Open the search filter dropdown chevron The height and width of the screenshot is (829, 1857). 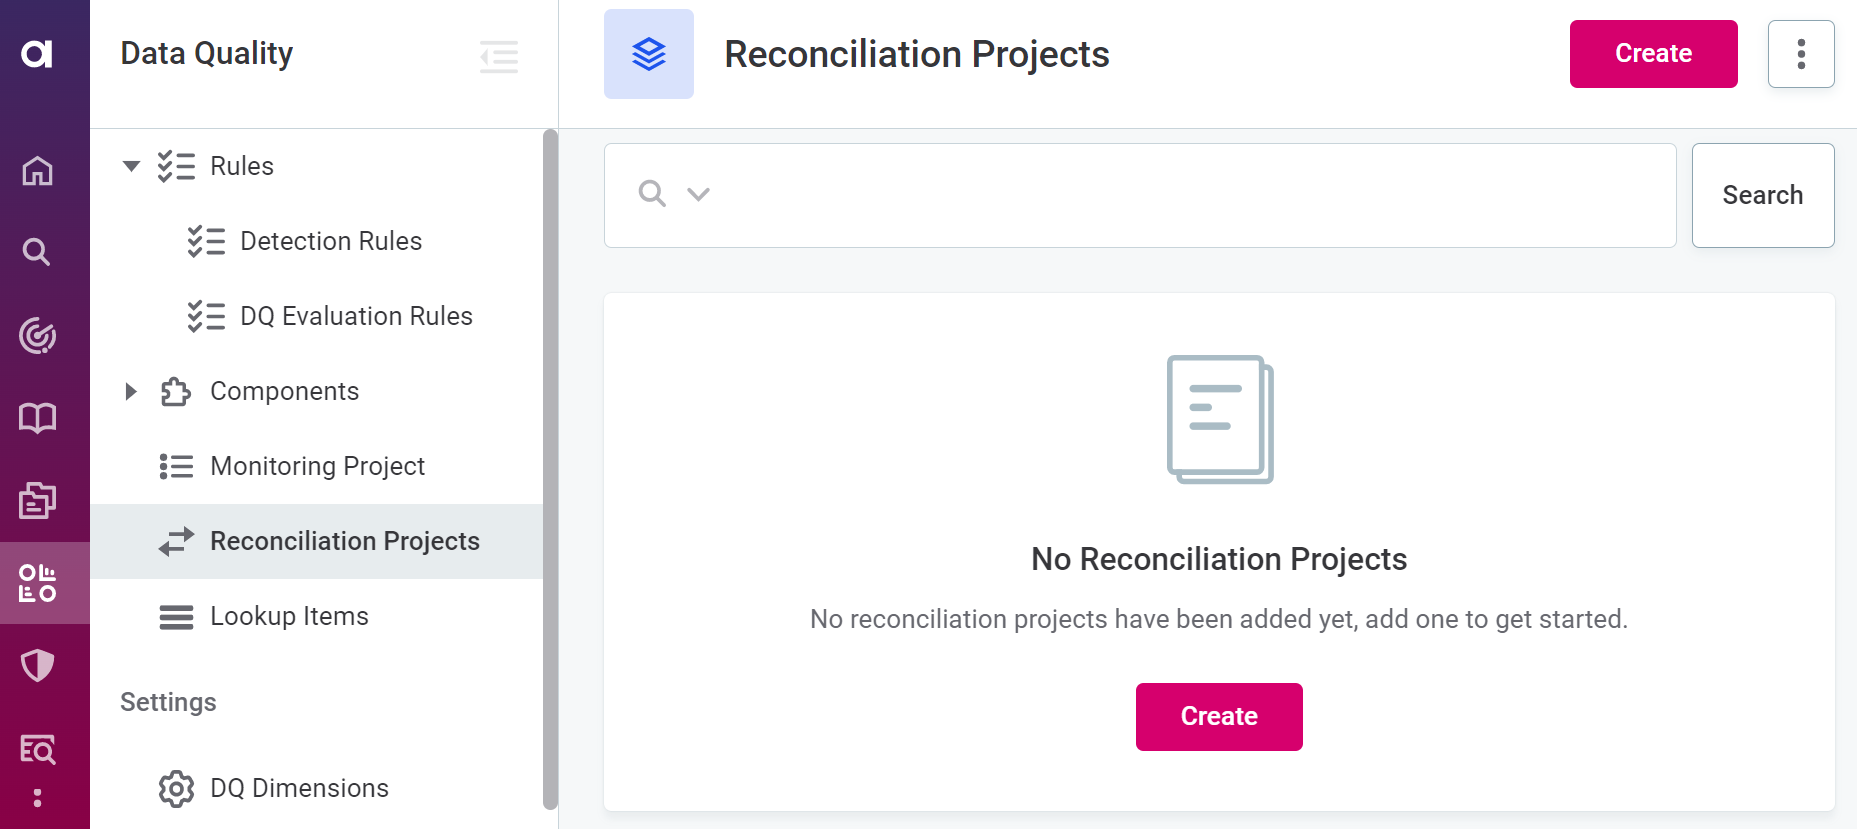pyautogui.click(x=699, y=194)
